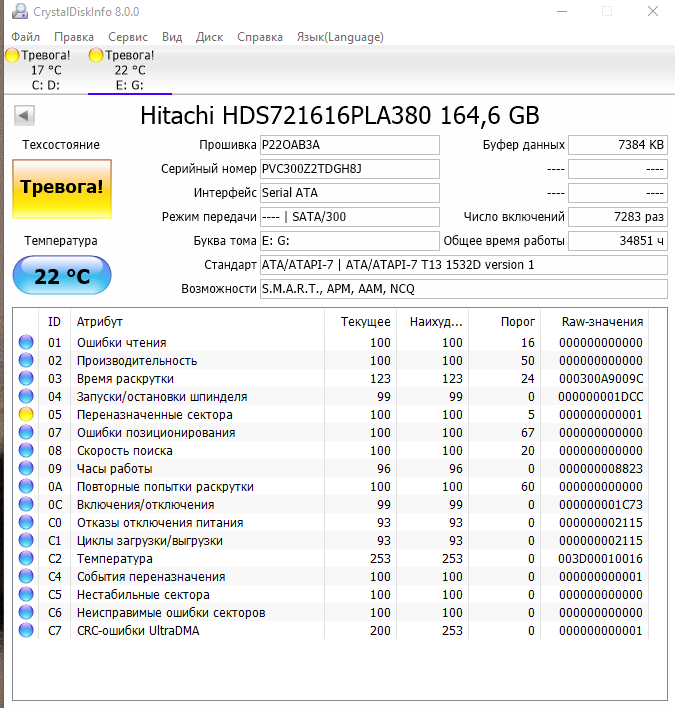Click the CrystalDiskInfo app icon in title bar
Image resolution: width=675 pixels, height=708 pixels.
[x=15, y=12]
